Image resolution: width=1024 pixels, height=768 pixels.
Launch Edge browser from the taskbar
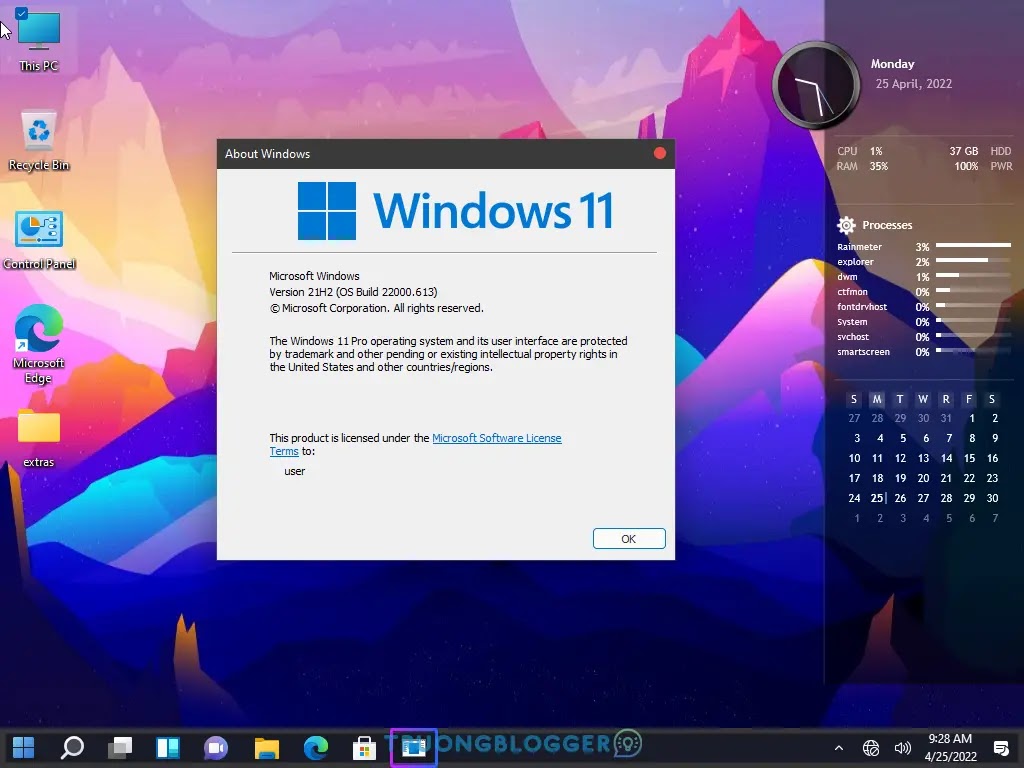[x=315, y=747]
